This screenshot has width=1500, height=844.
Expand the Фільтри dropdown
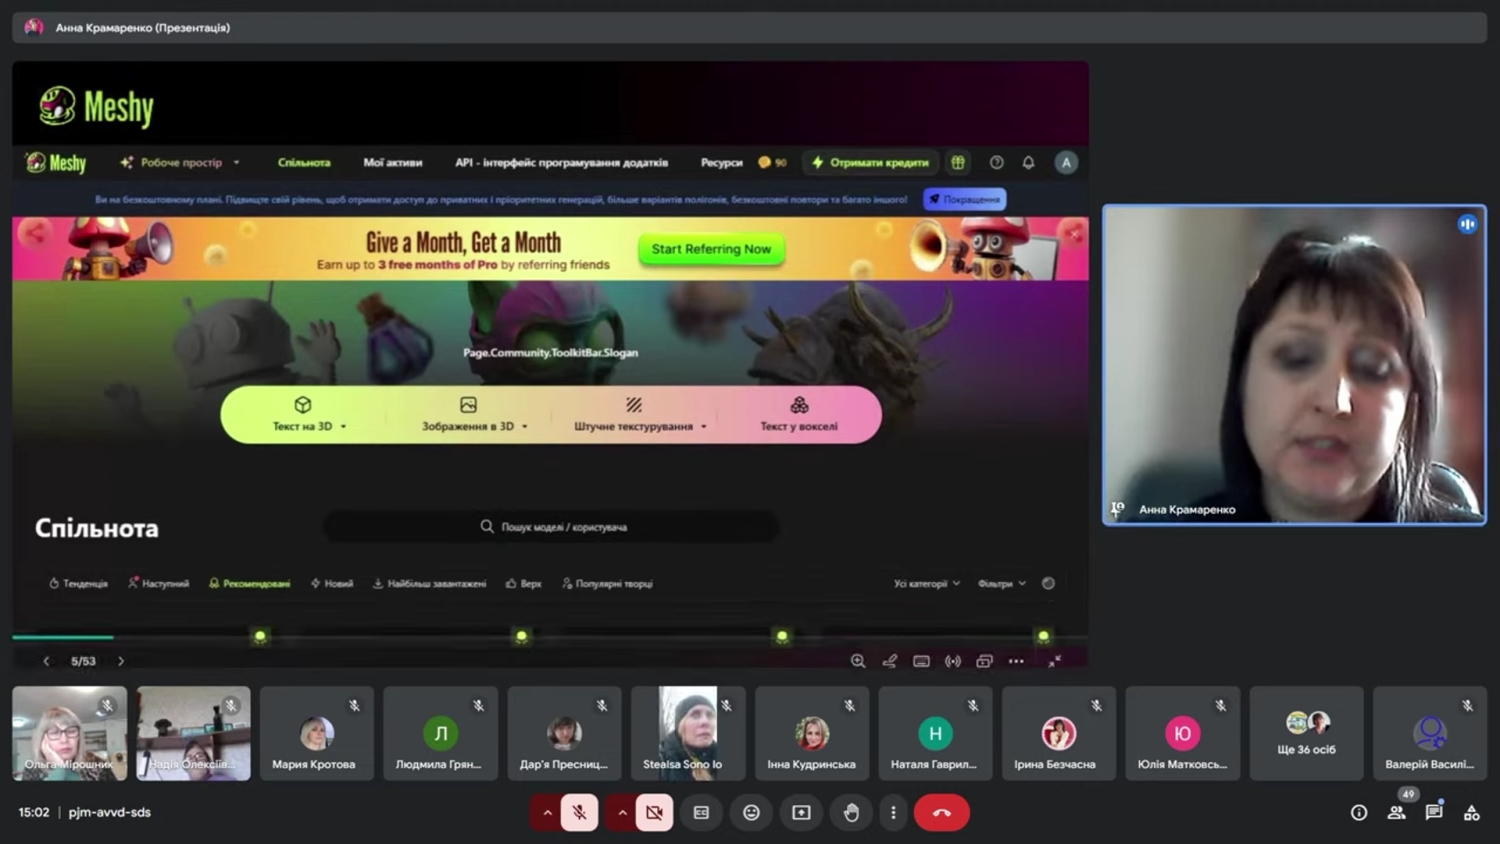1001,583
